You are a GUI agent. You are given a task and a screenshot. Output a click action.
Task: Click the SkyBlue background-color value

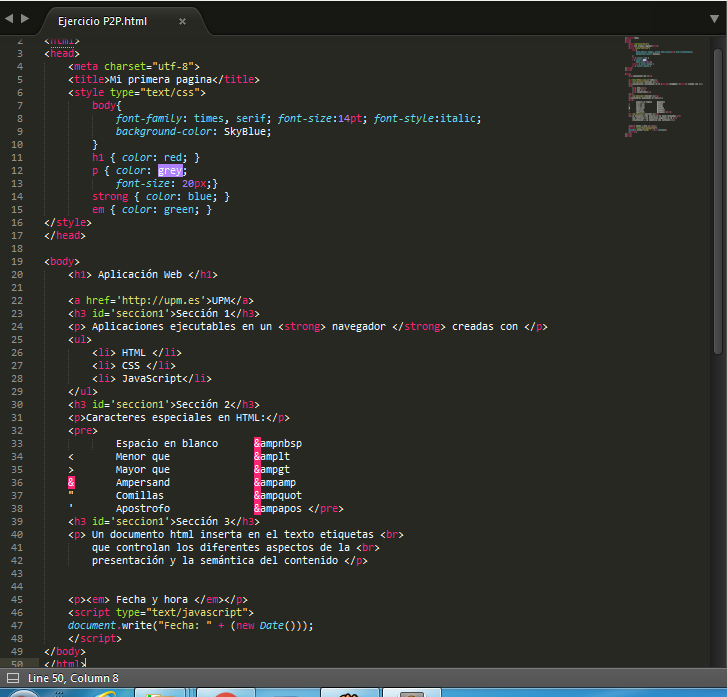pos(247,131)
